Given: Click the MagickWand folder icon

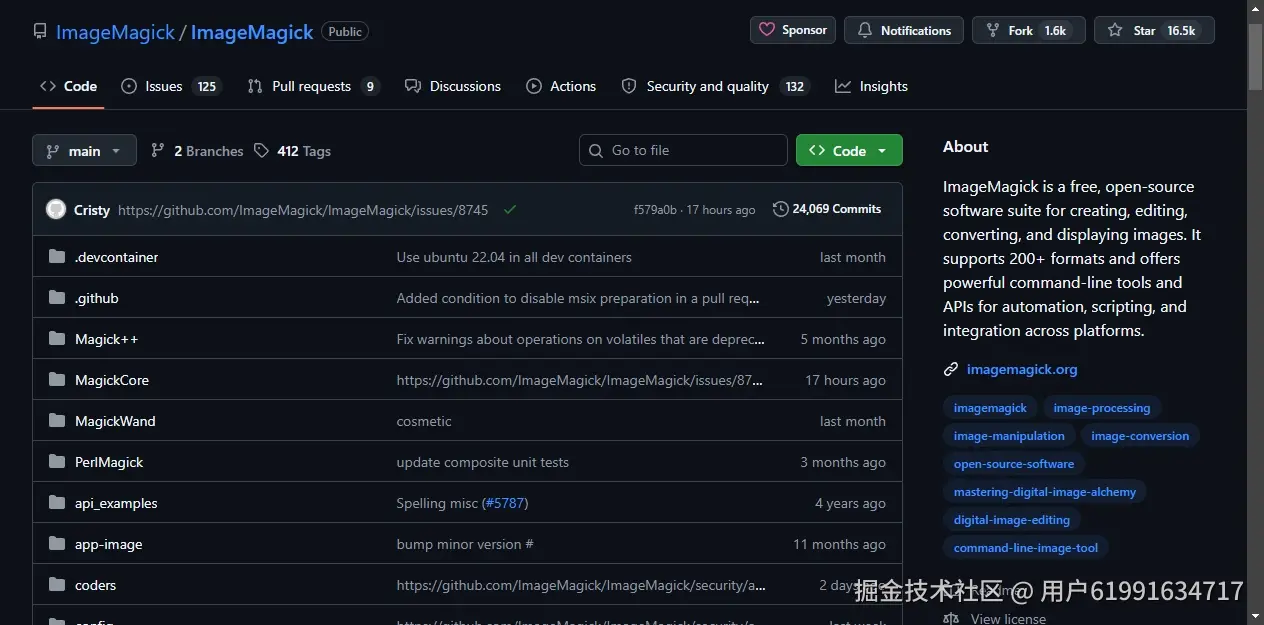Looking at the screenshot, I should click(57, 421).
